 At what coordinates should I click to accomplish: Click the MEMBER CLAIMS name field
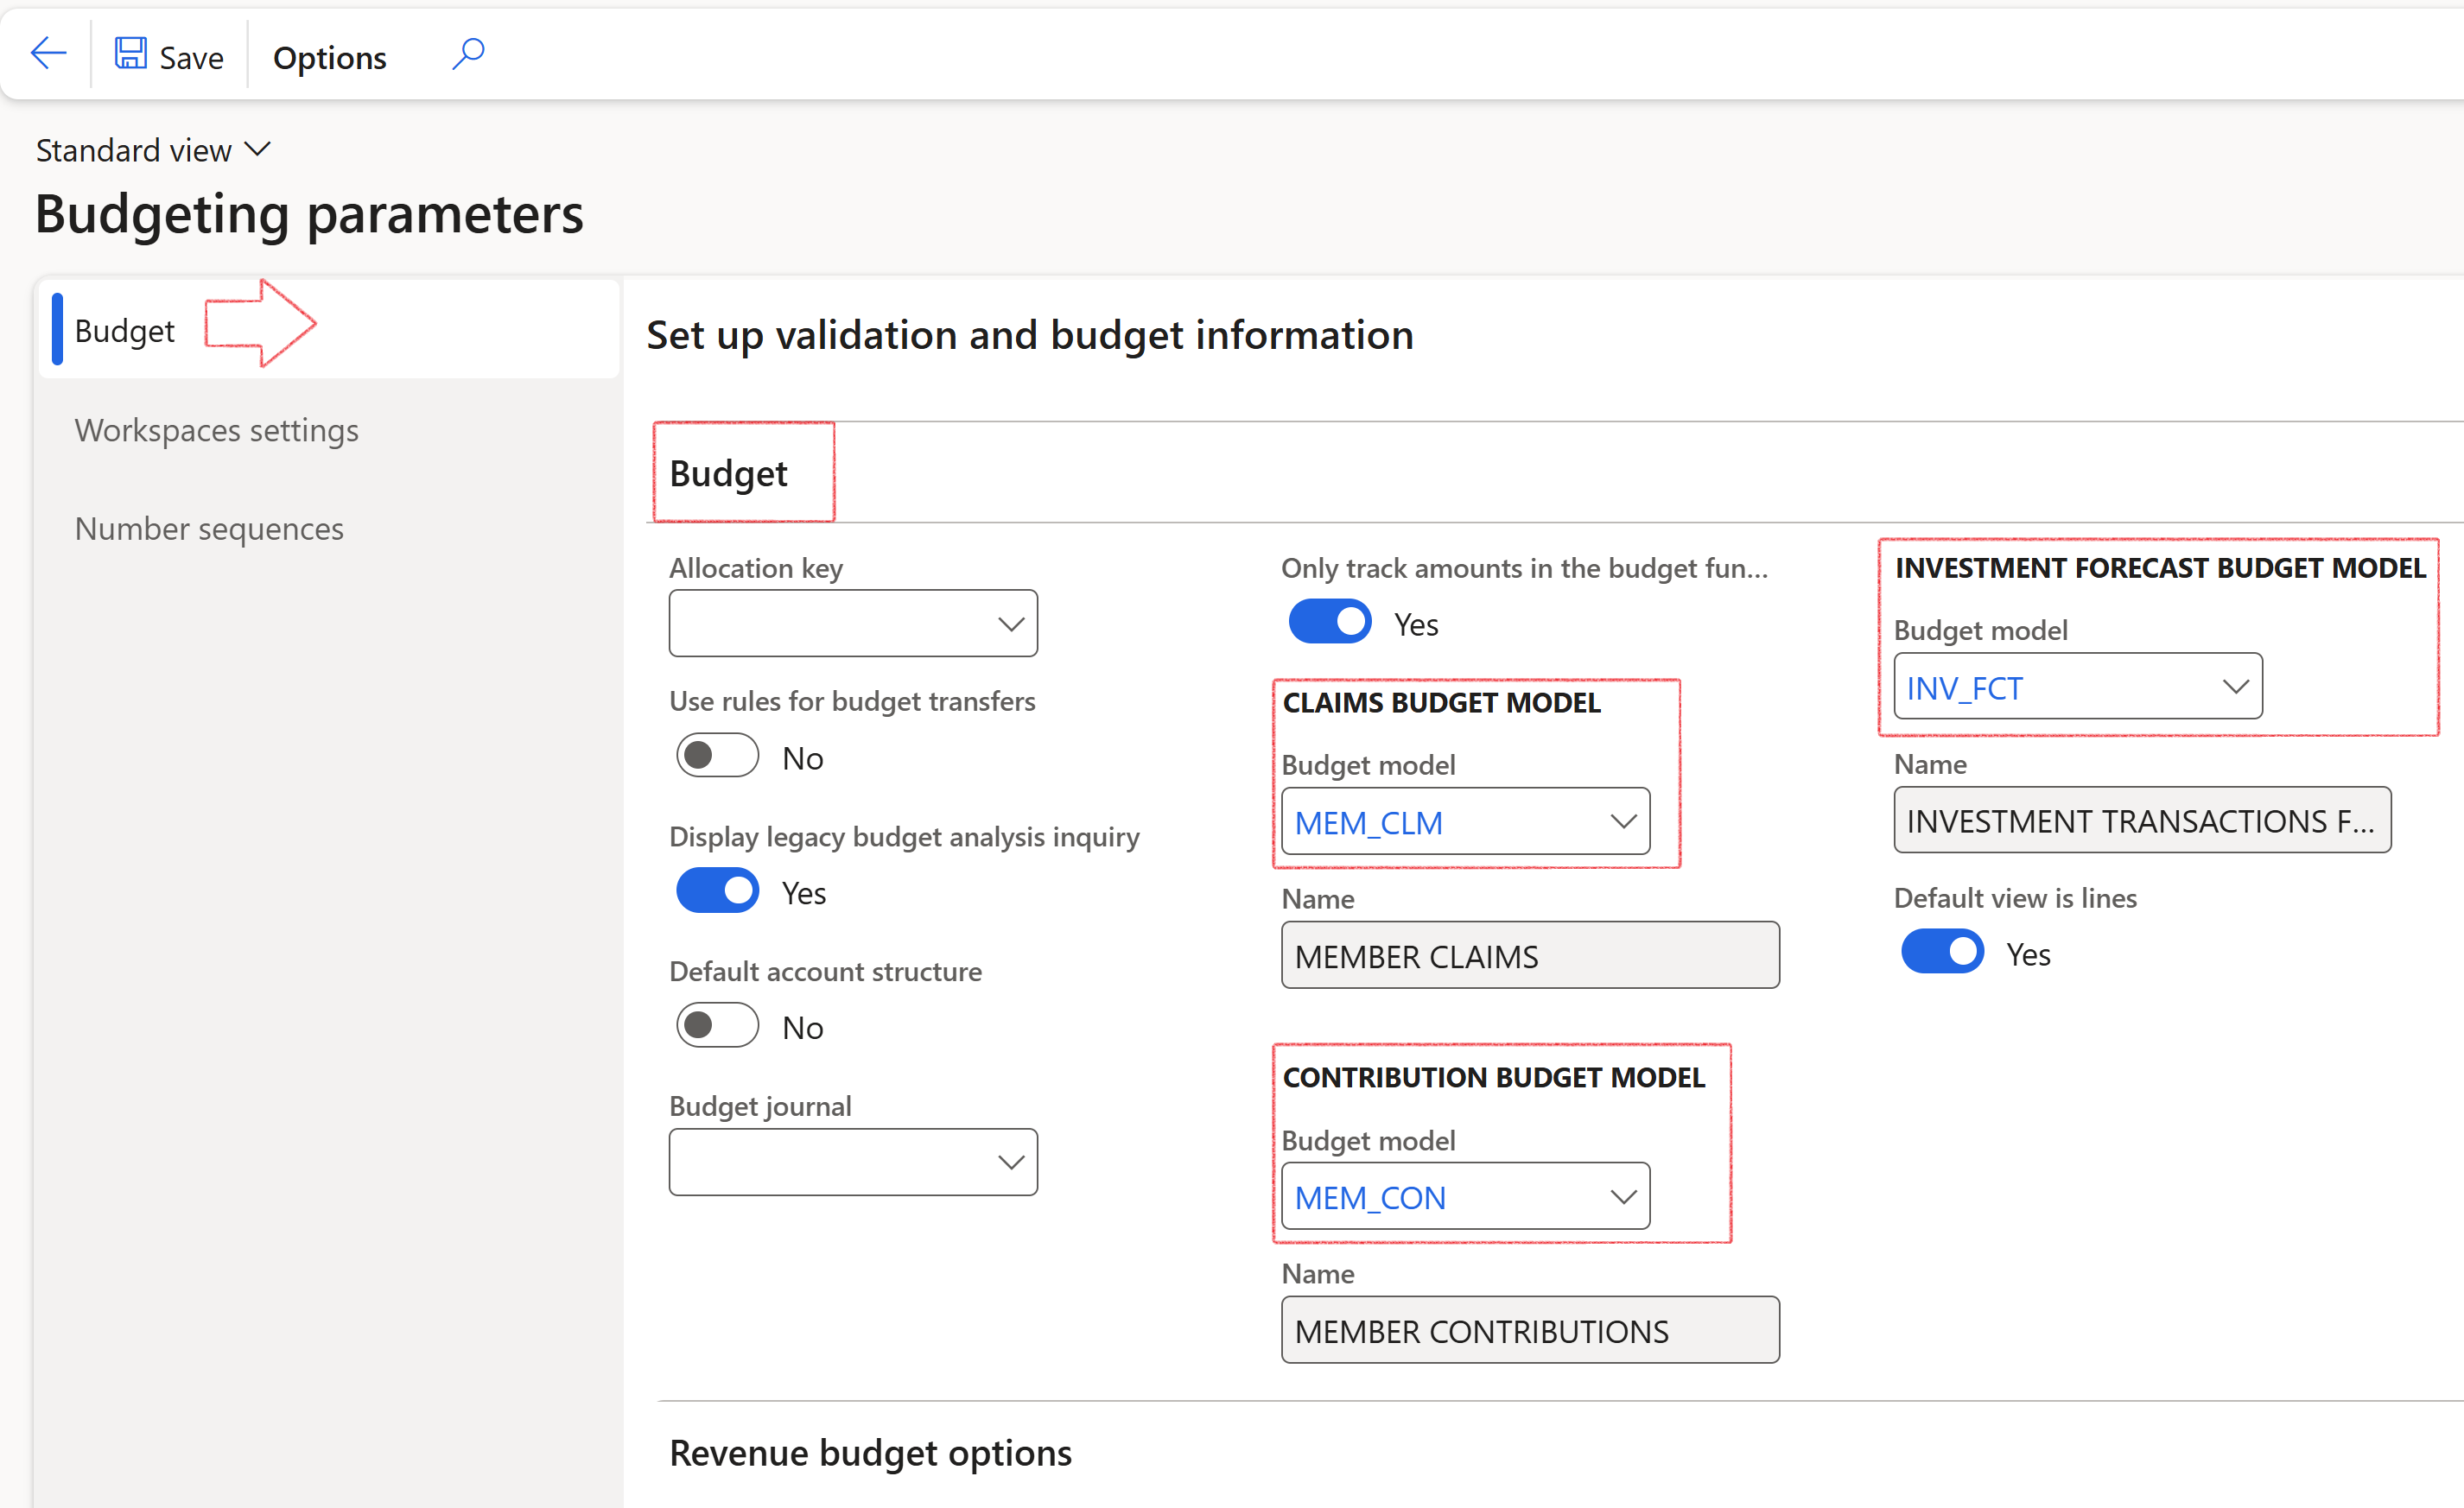[x=1530, y=955]
